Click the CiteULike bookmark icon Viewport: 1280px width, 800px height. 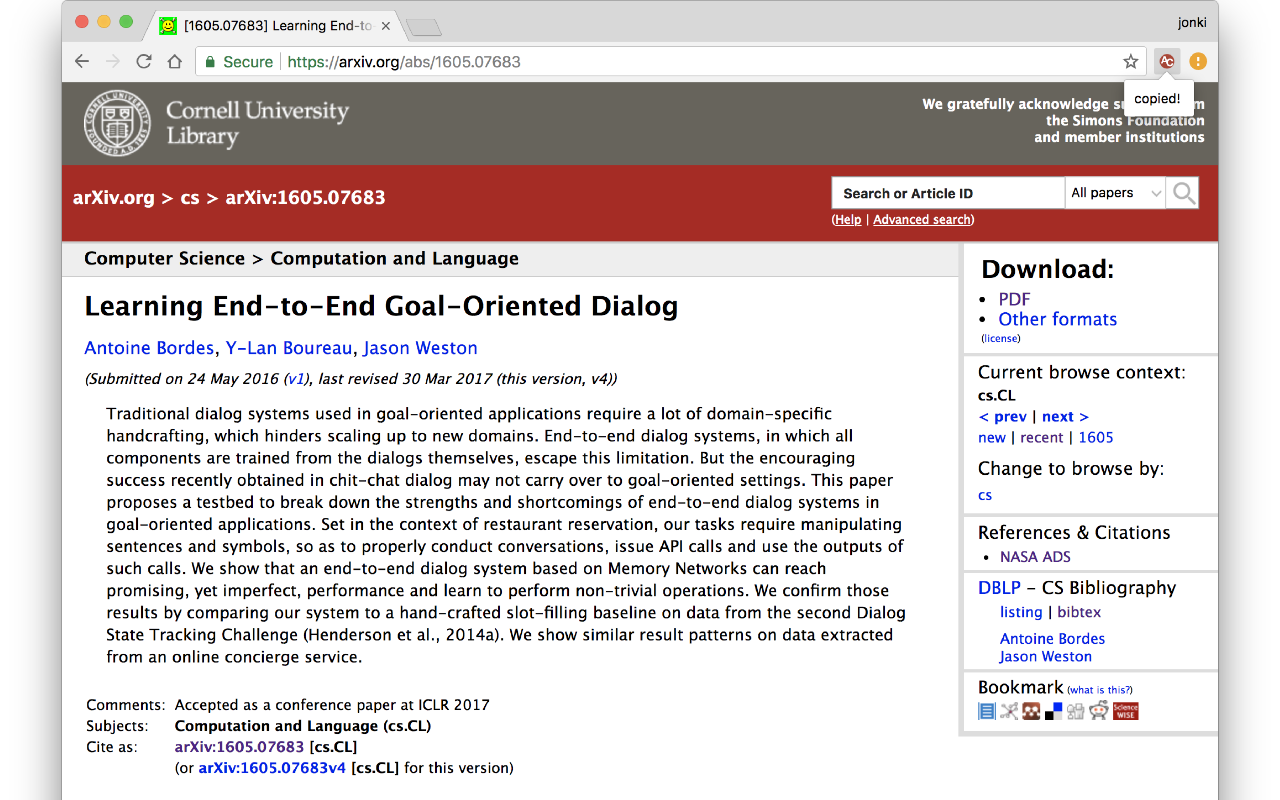pyautogui.click(x=986, y=711)
